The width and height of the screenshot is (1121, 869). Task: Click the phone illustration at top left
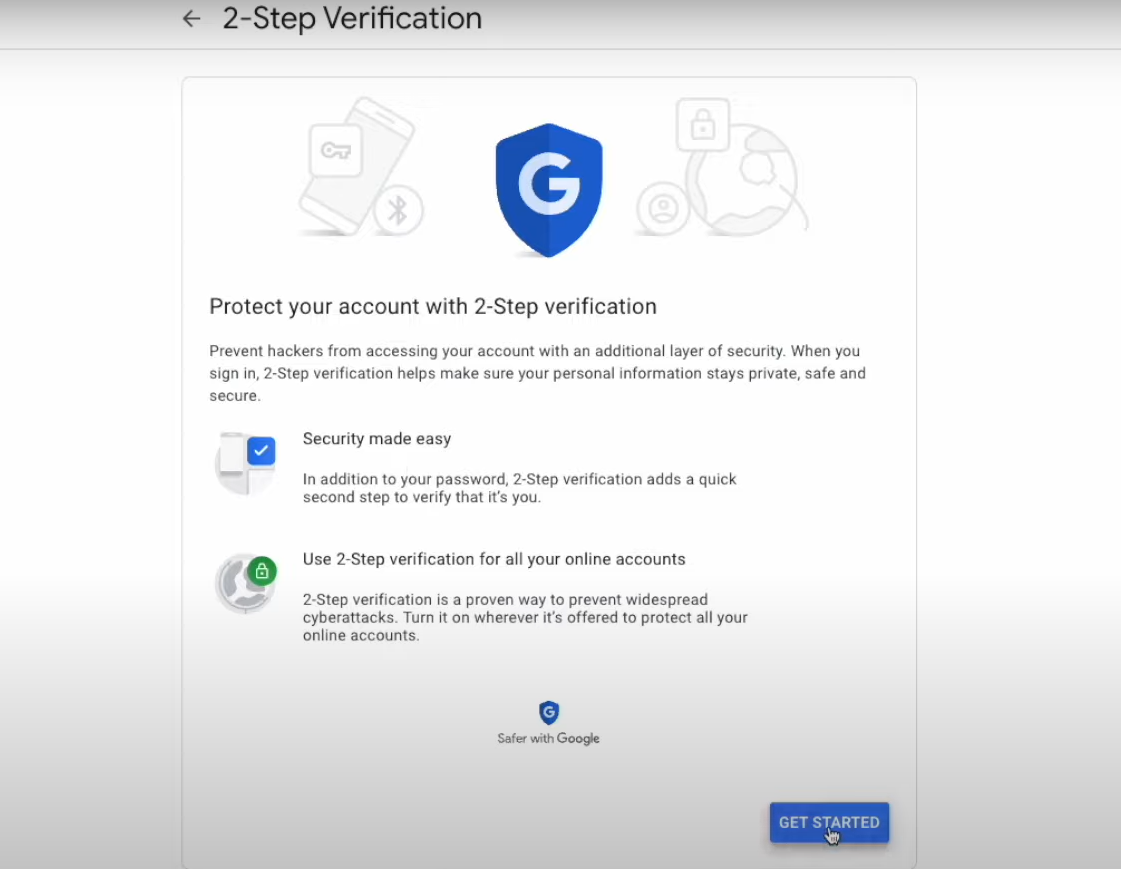pos(356,167)
